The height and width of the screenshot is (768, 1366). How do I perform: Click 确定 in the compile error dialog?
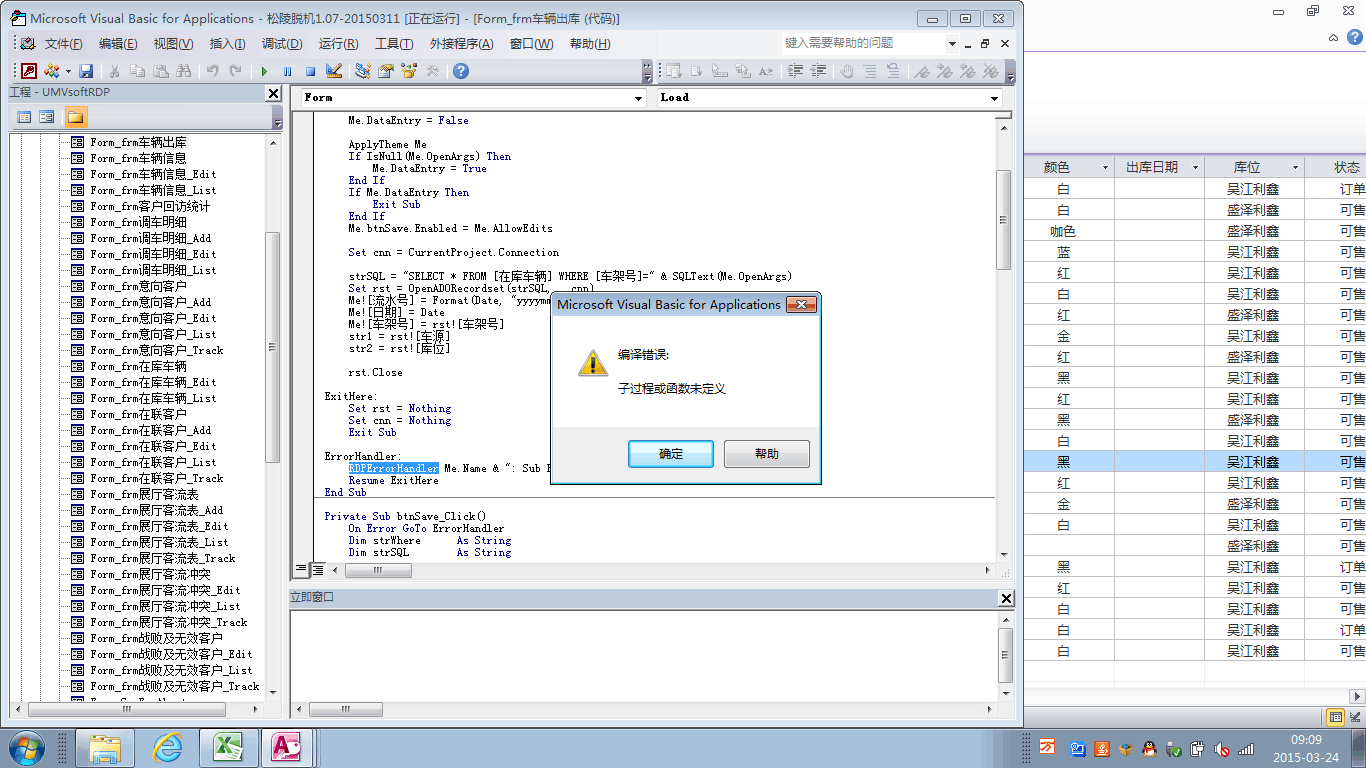670,454
